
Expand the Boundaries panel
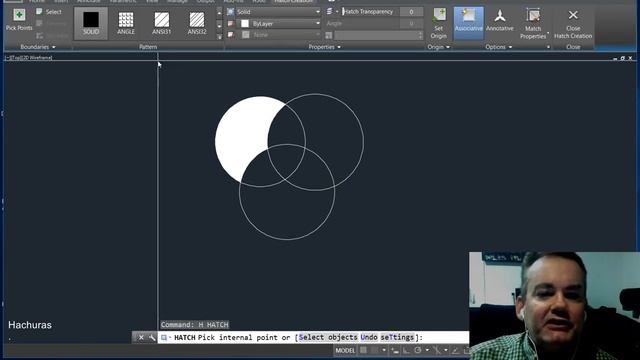38,47
